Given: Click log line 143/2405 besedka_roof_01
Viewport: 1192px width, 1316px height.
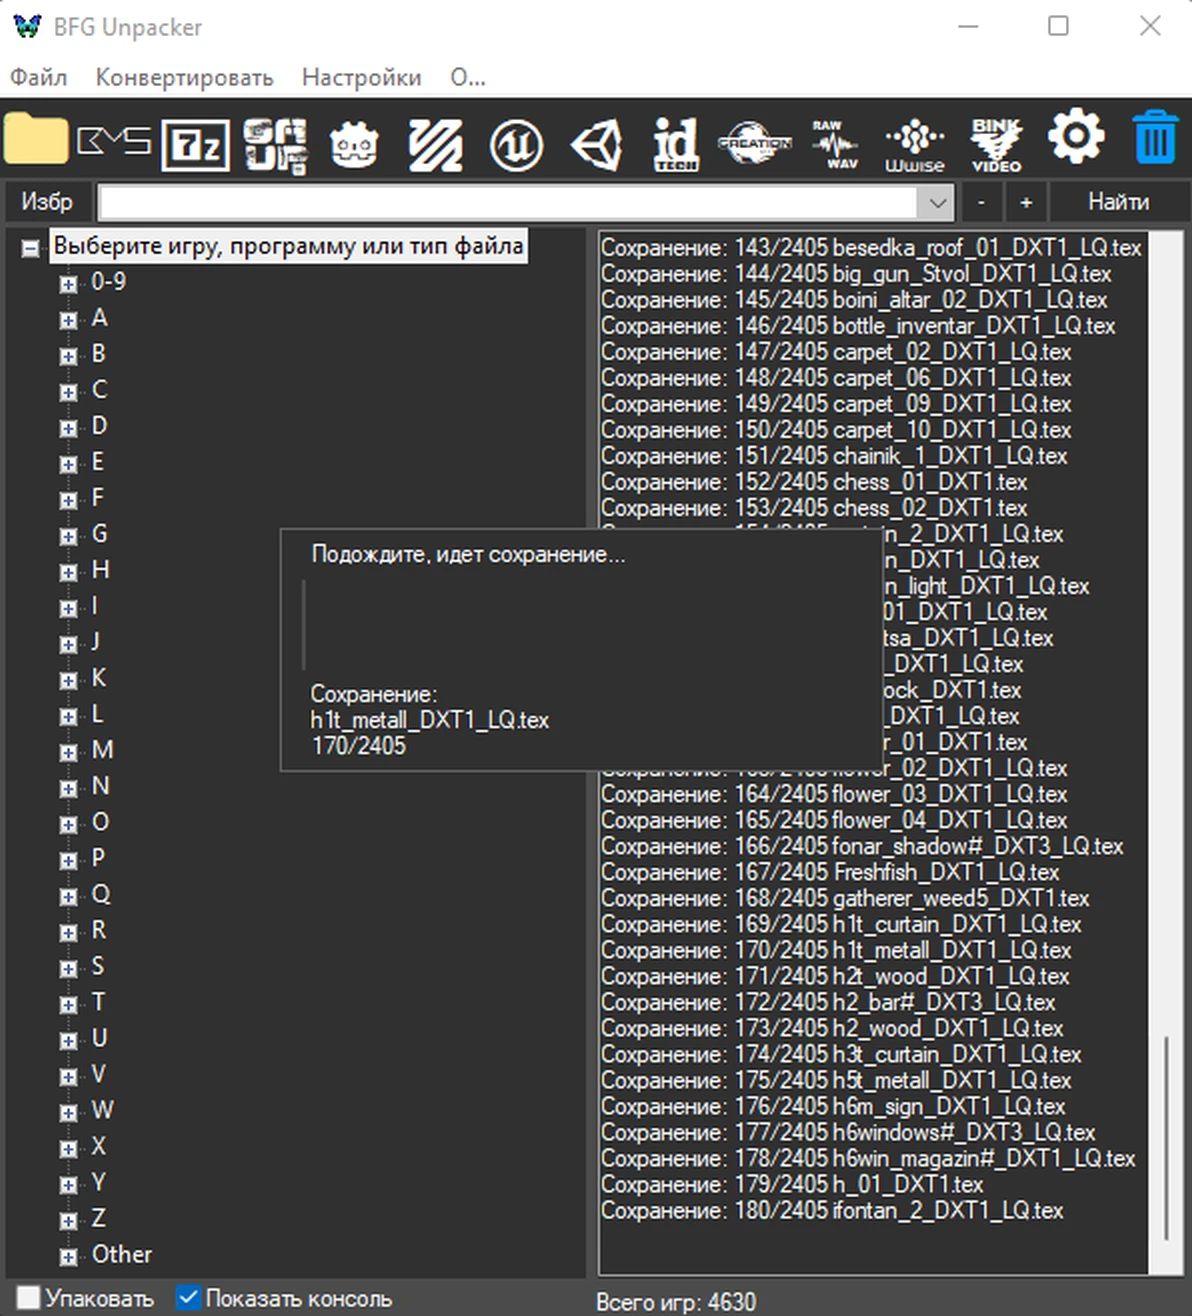Looking at the screenshot, I should 871,248.
